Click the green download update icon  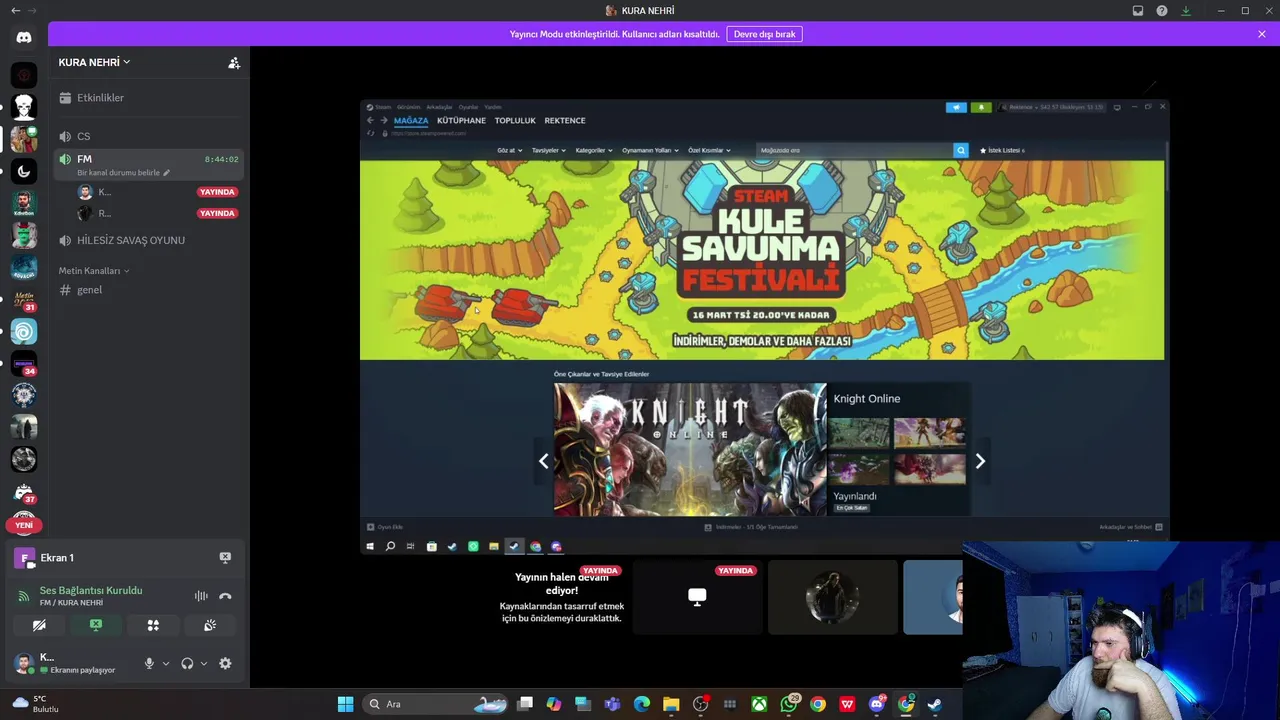1186,11
